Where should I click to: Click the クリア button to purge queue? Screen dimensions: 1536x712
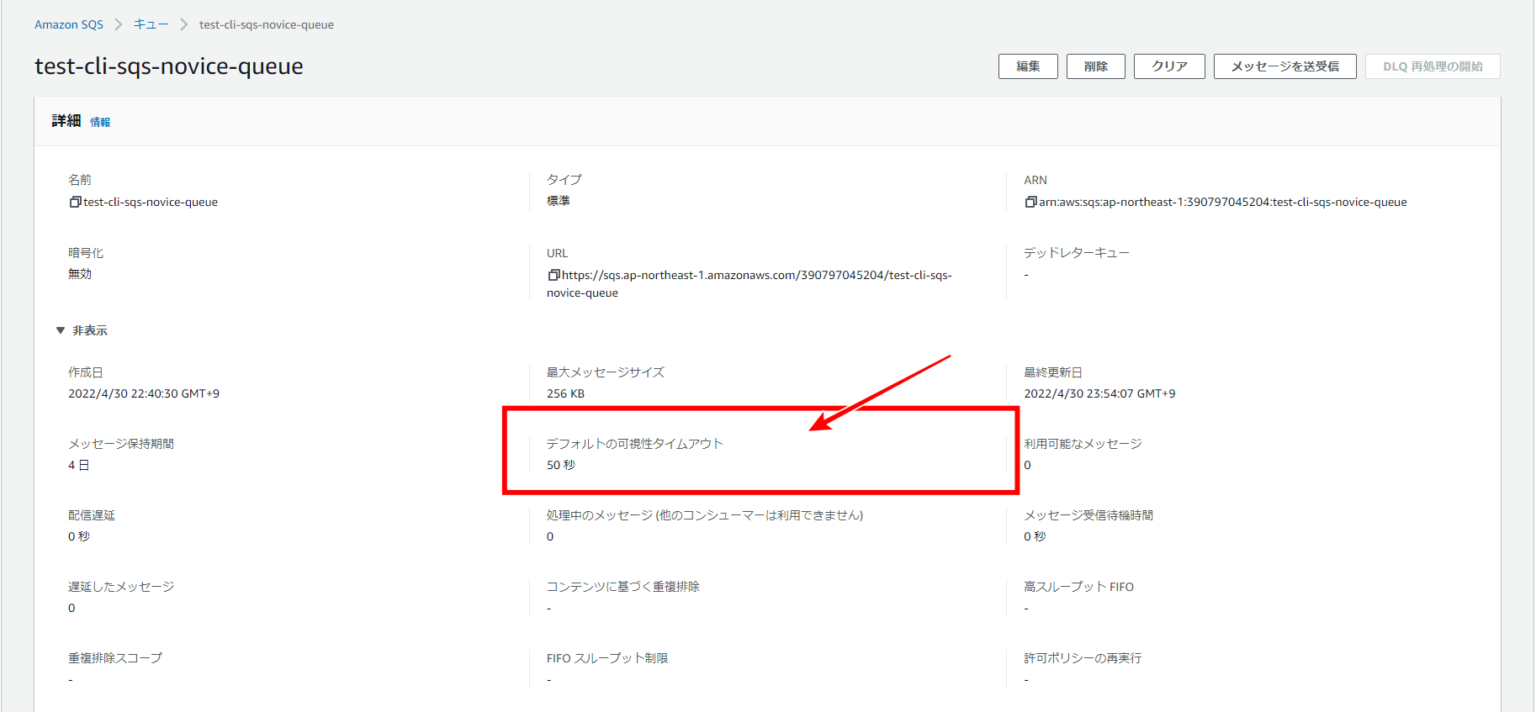pos(1169,66)
